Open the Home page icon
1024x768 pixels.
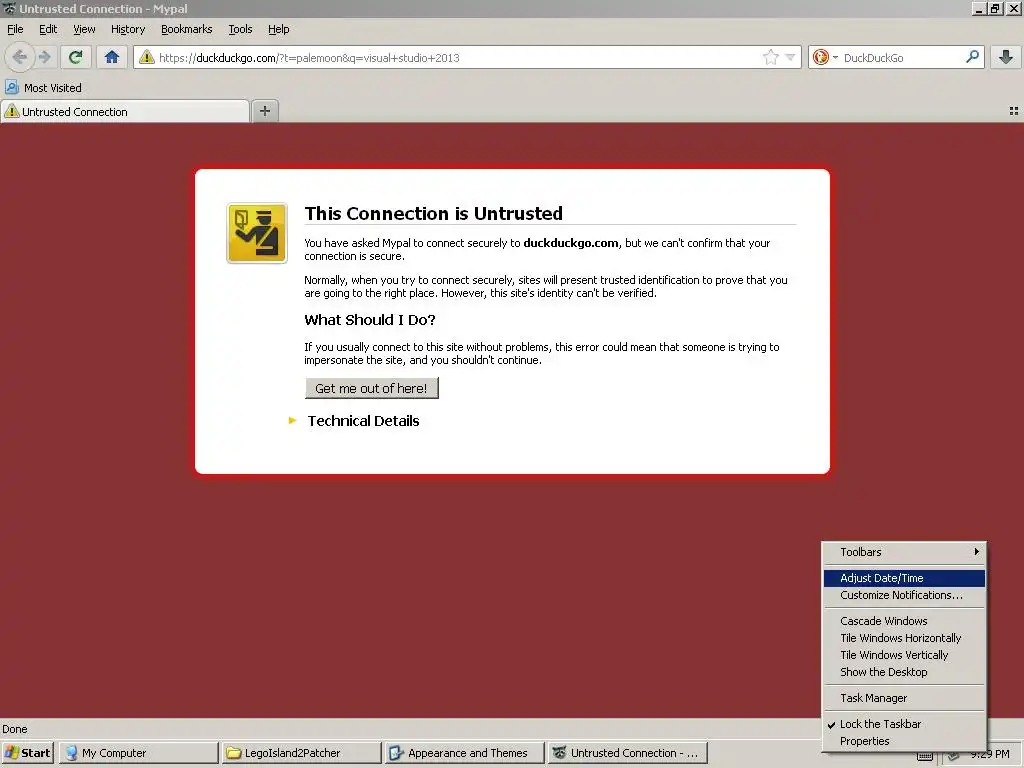coord(112,57)
